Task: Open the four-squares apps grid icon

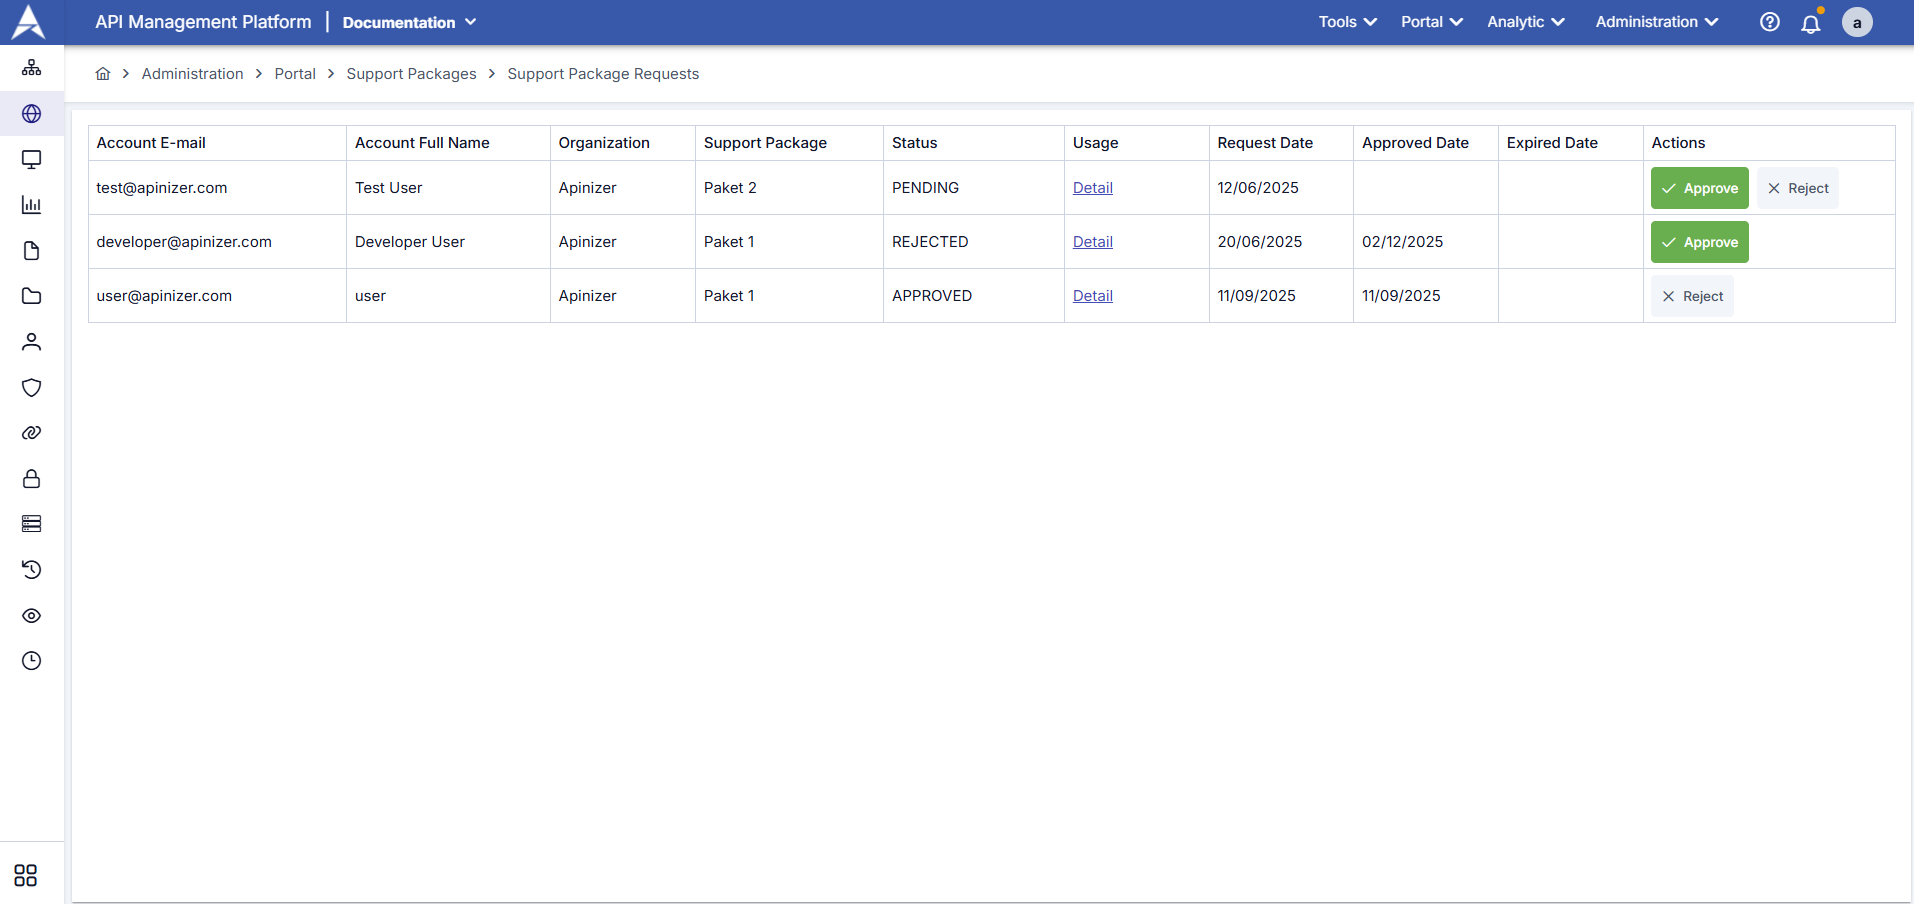Action: [26, 876]
